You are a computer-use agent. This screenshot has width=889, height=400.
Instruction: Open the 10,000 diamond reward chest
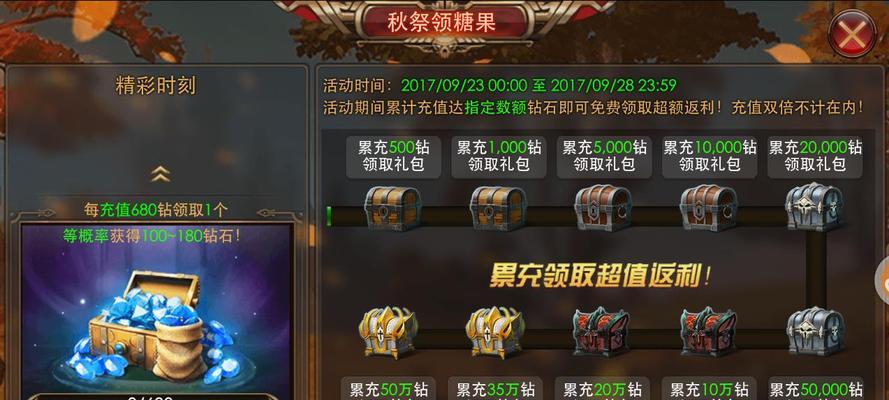(x=709, y=207)
